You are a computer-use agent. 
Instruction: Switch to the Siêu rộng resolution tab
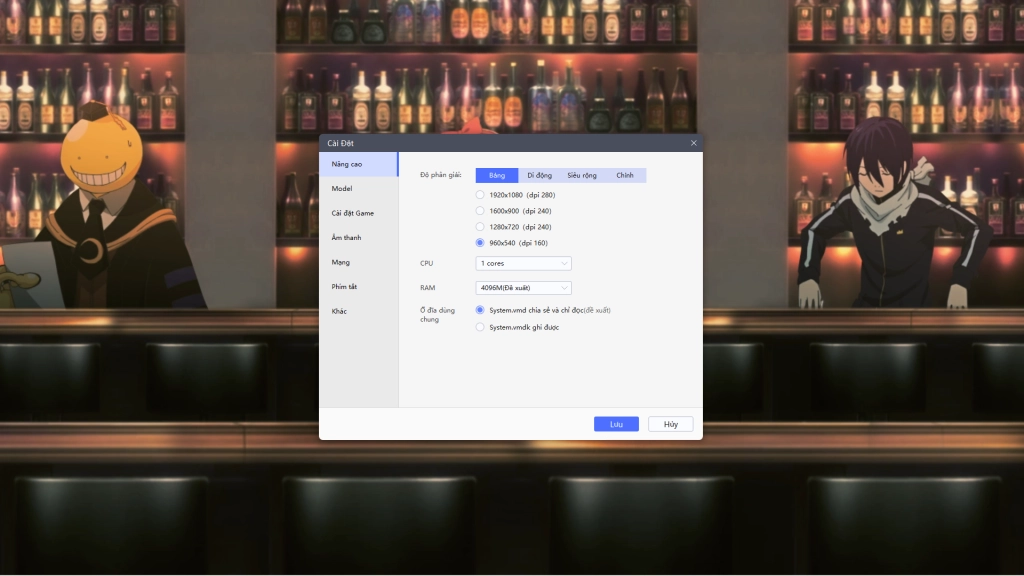click(x=582, y=175)
